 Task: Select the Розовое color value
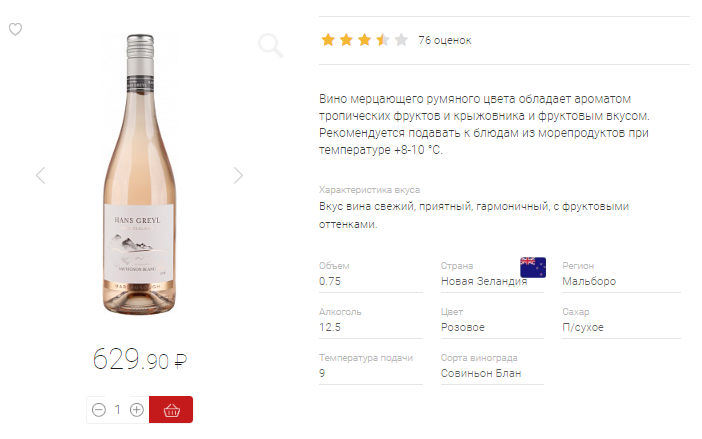463,328
